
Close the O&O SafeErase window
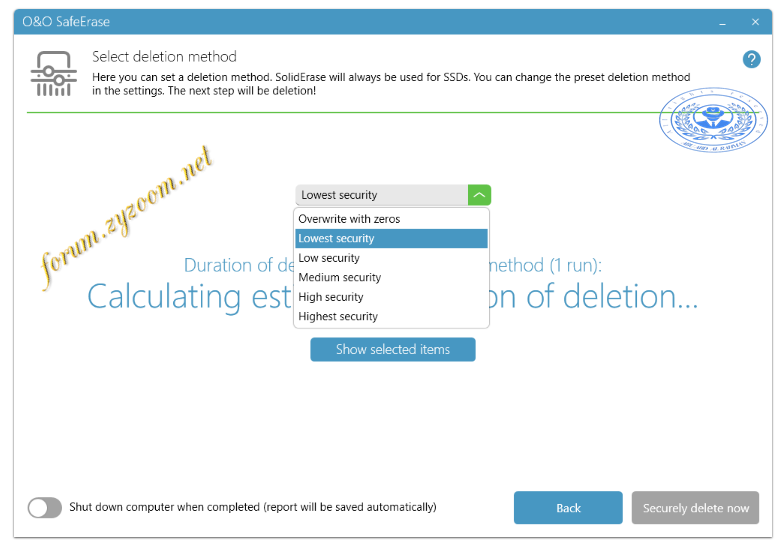pyautogui.click(x=755, y=22)
